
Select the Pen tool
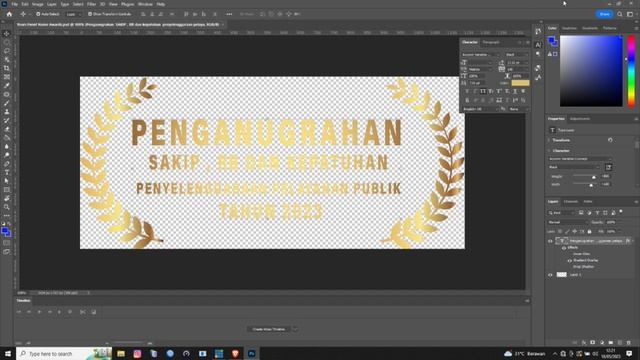pyautogui.click(x=7, y=164)
